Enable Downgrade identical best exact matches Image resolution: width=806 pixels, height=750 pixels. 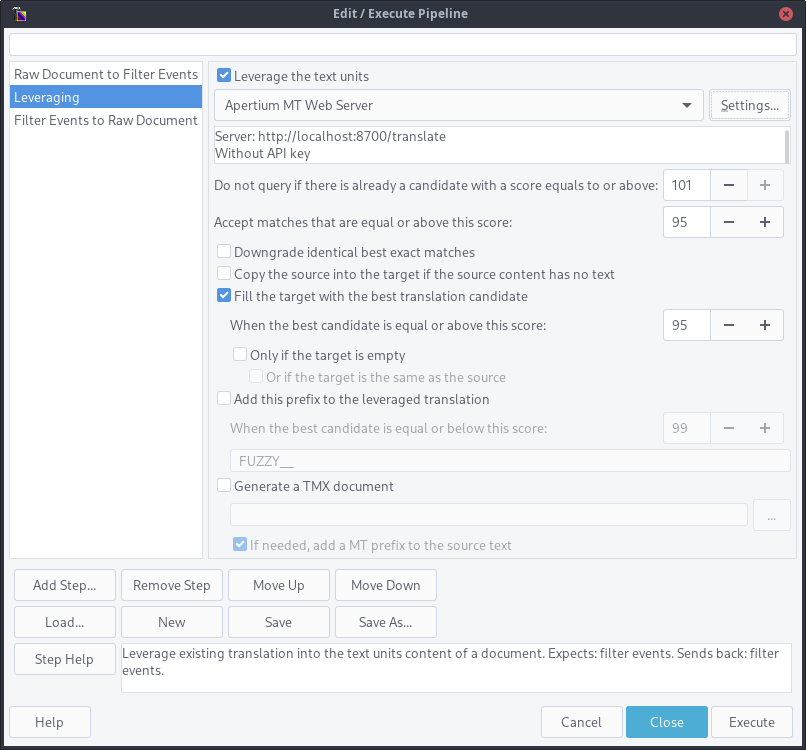pos(224,251)
